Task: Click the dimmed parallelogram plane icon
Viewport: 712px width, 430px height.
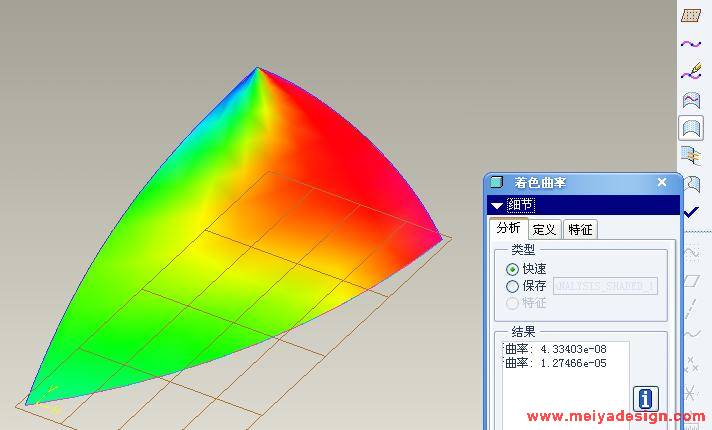Action: (691, 281)
